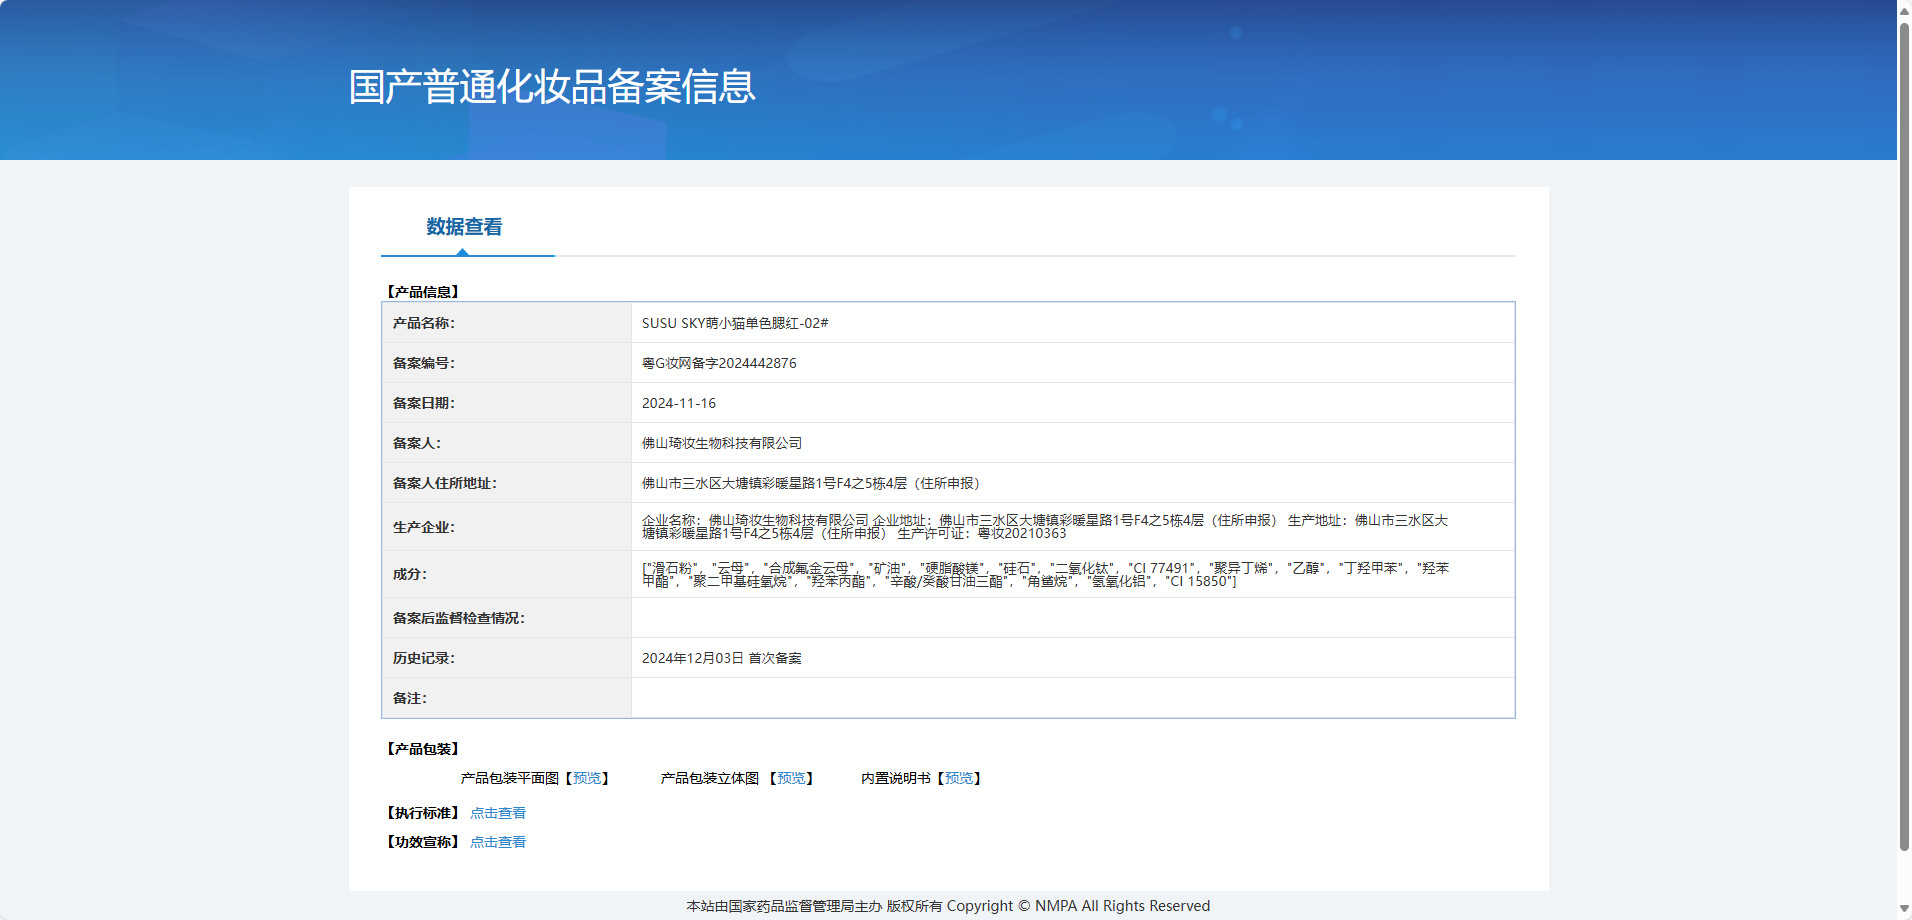Viewport: 1912px width, 920px height.
Task: Preview the 内置说明书 document
Action: pyautogui.click(x=959, y=778)
